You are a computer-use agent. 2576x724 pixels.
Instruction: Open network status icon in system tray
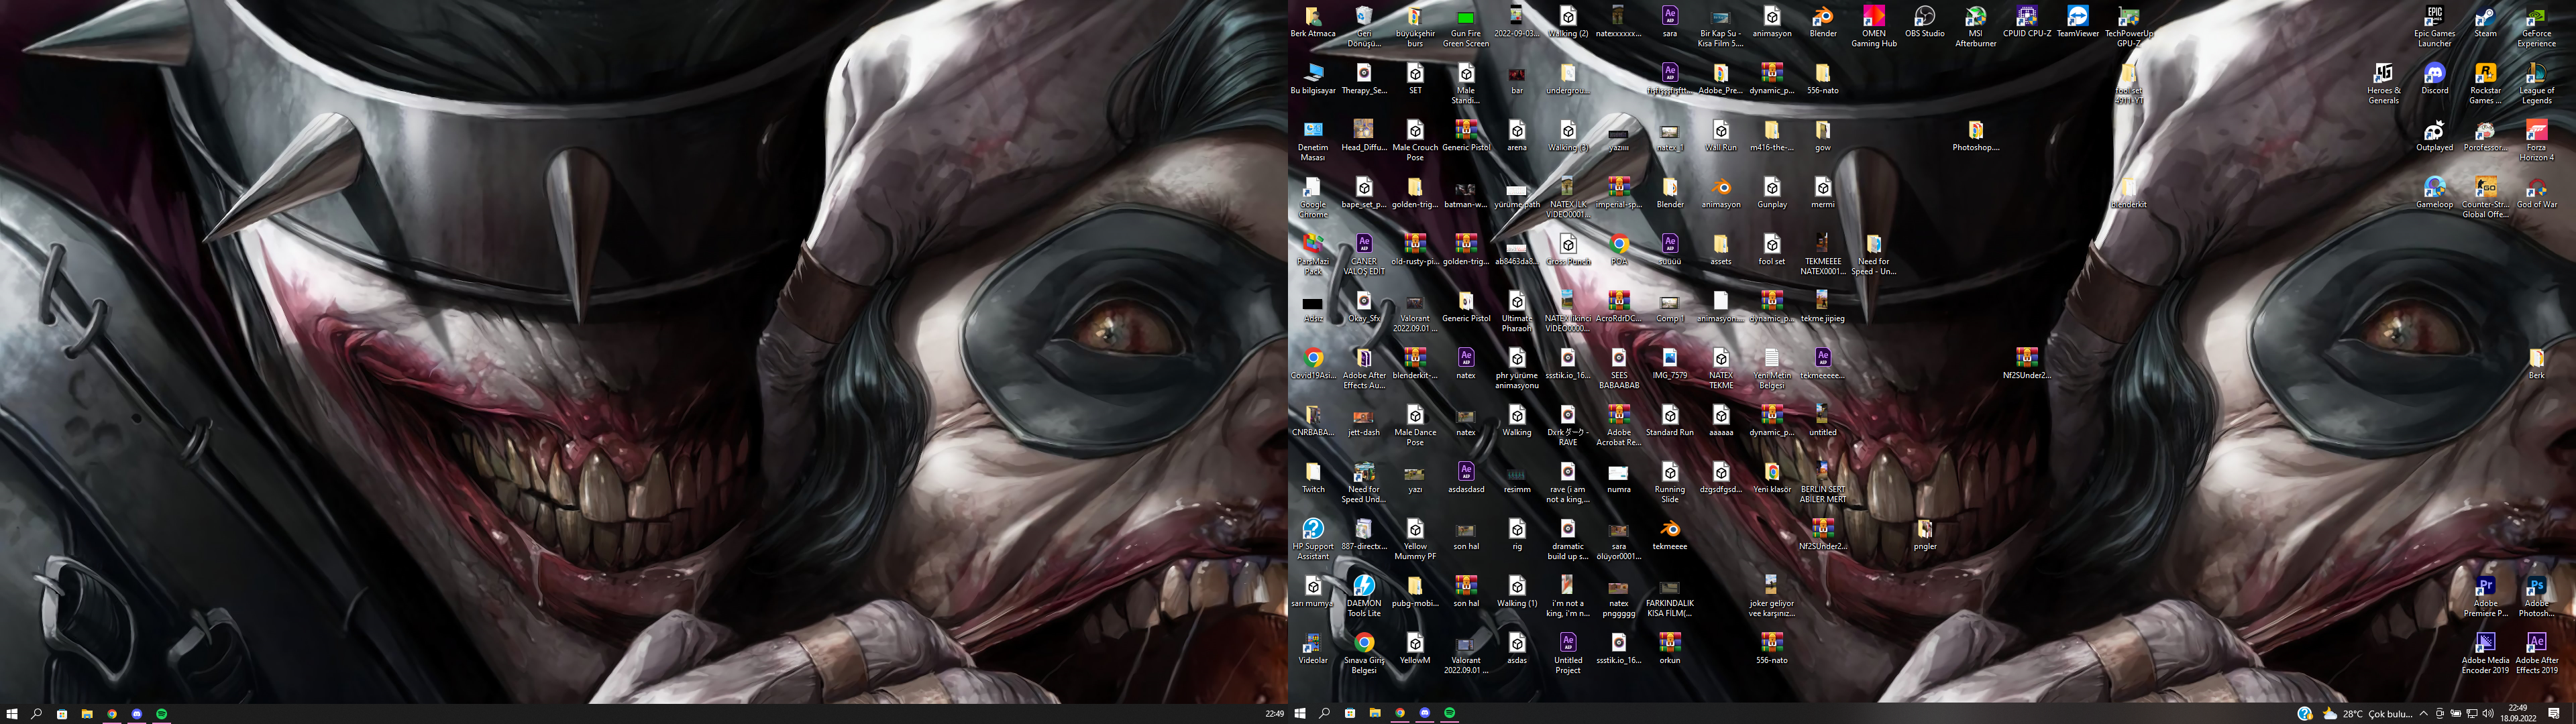click(2471, 713)
